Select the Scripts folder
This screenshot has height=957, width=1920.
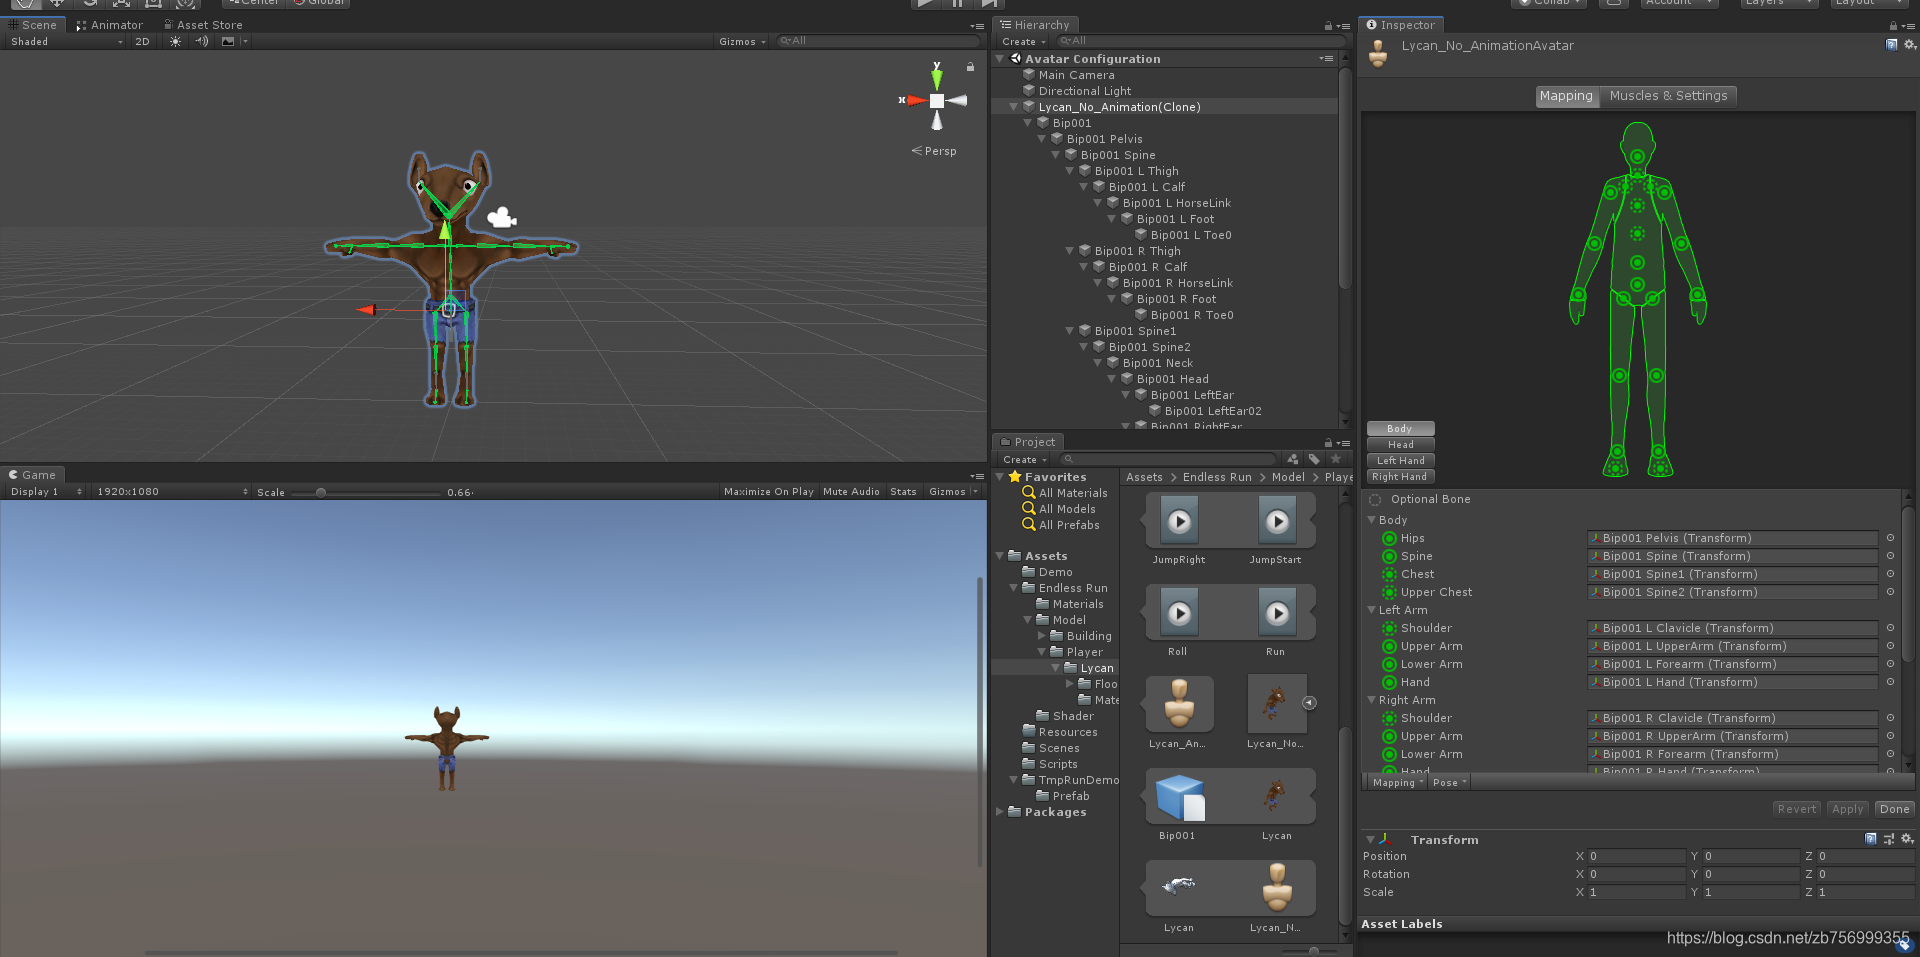1058,764
